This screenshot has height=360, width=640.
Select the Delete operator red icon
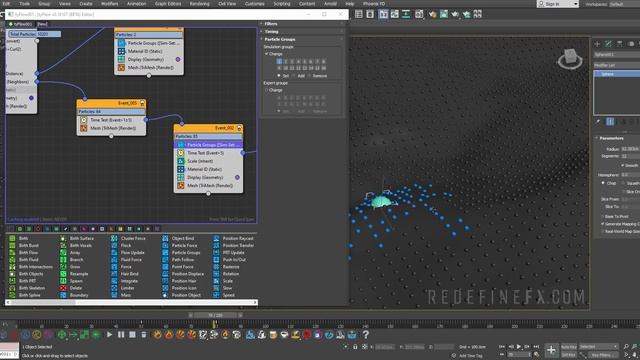(63, 288)
